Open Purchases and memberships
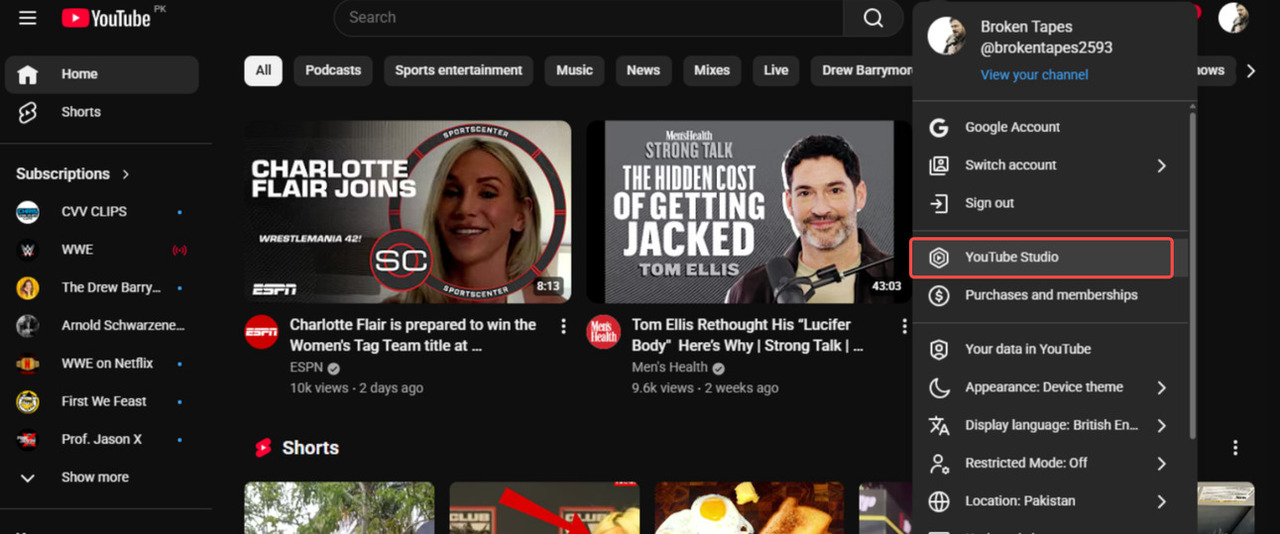Image resolution: width=1280 pixels, height=534 pixels. click(1049, 295)
